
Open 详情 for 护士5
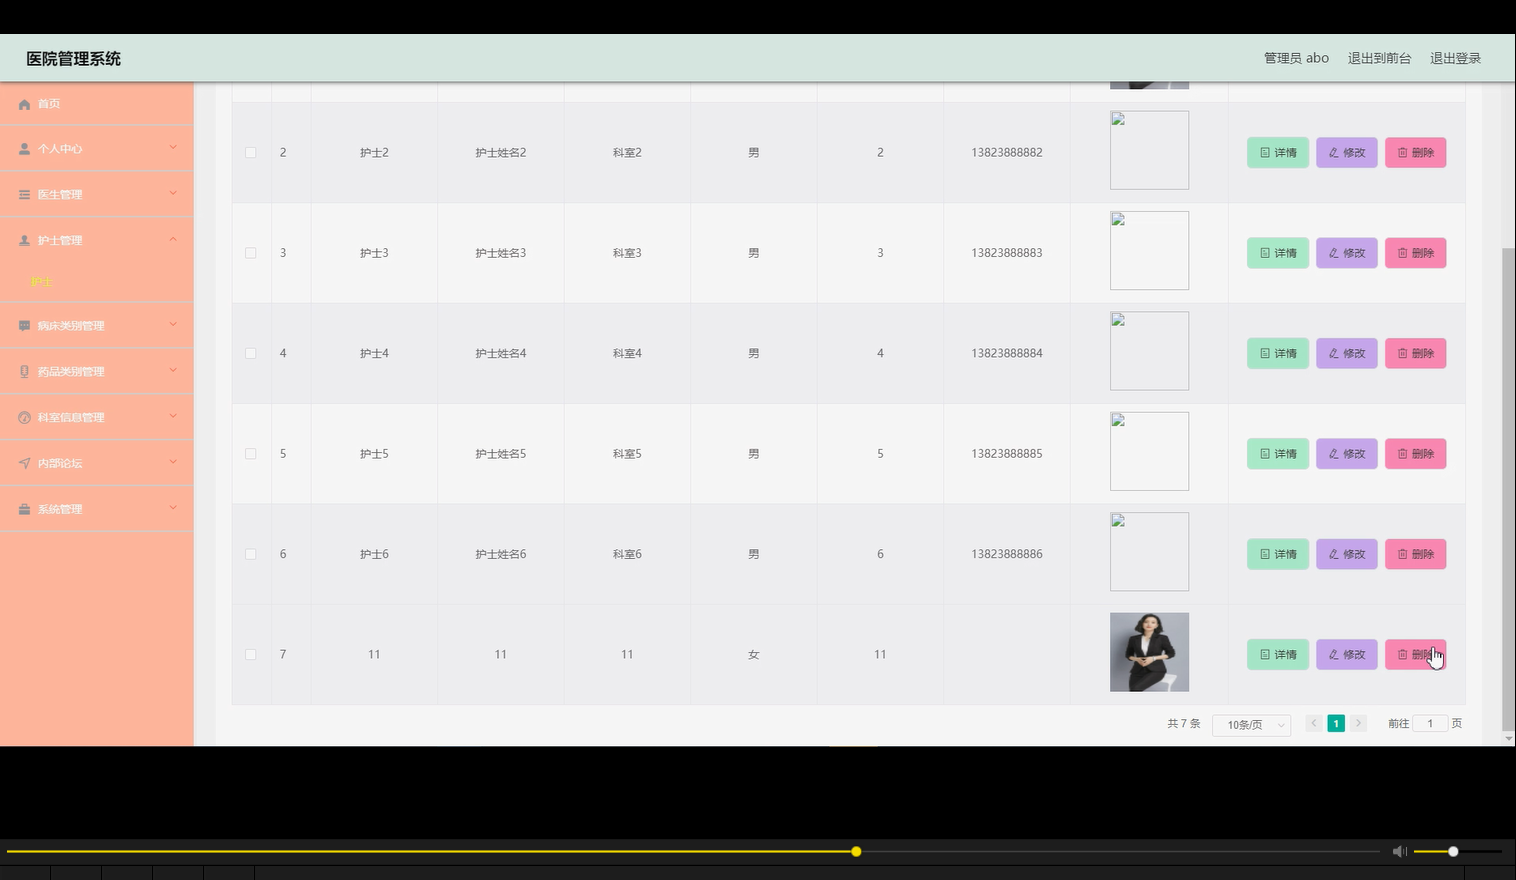[1277, 454]
